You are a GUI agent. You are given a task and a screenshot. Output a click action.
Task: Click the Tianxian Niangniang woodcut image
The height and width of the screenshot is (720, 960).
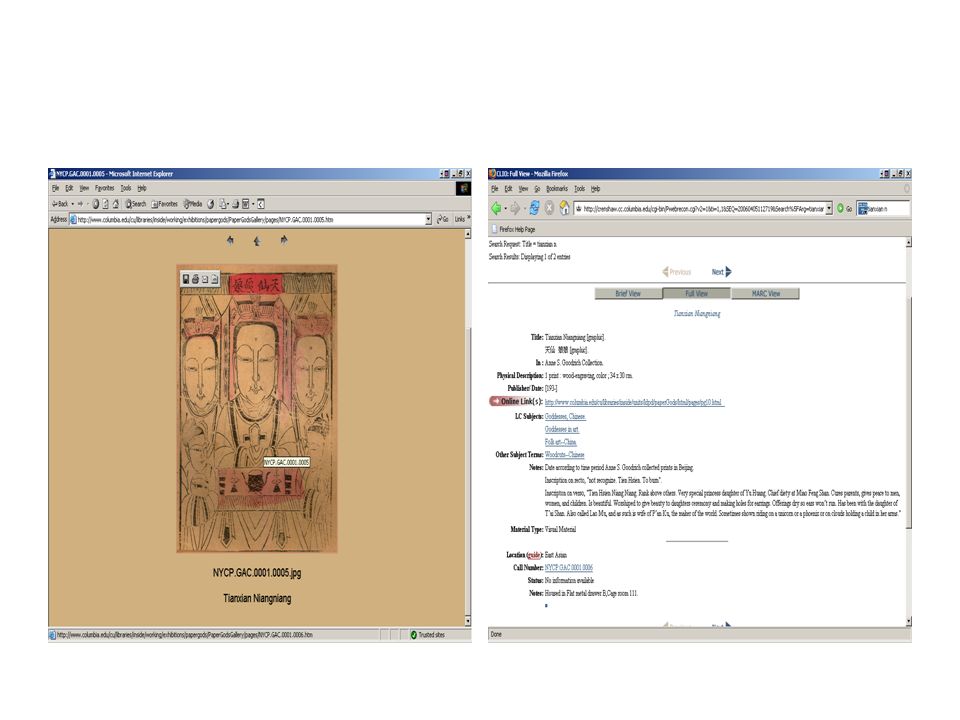(257, 409)
